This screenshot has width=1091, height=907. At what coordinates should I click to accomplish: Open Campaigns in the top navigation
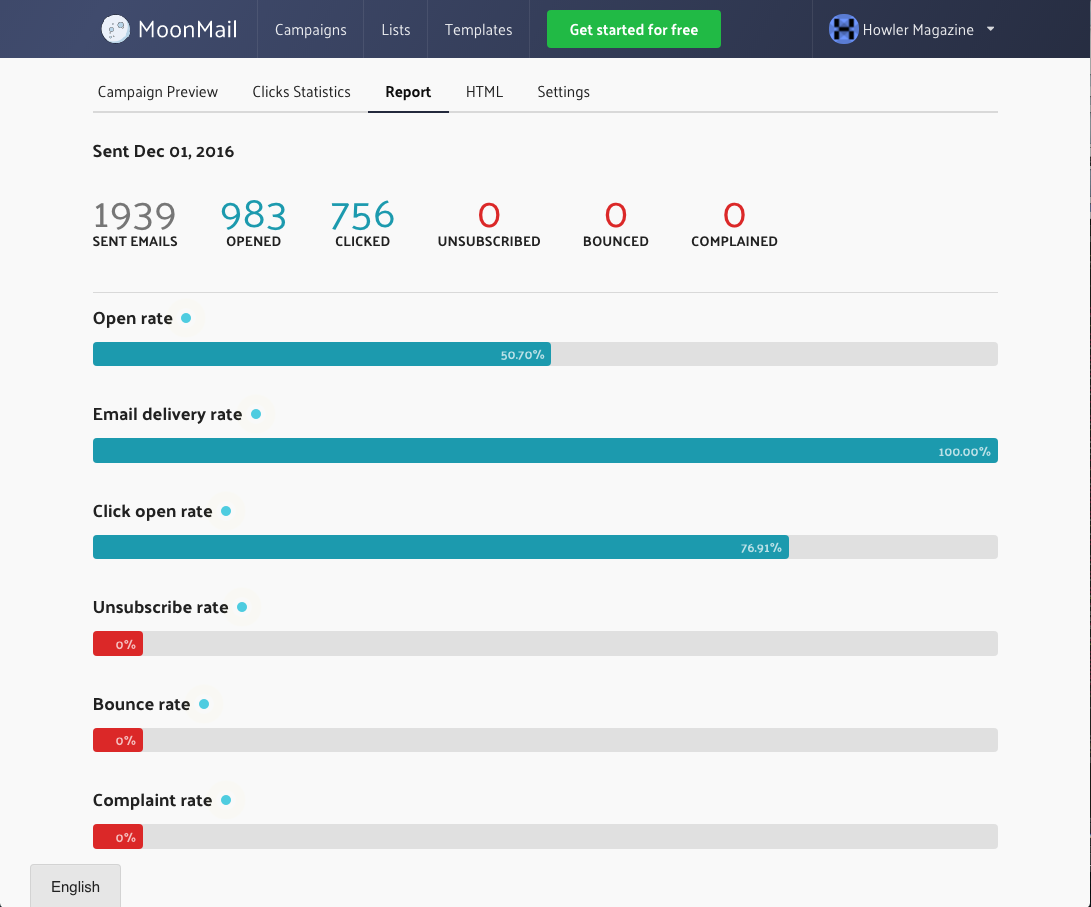[310, 29]
